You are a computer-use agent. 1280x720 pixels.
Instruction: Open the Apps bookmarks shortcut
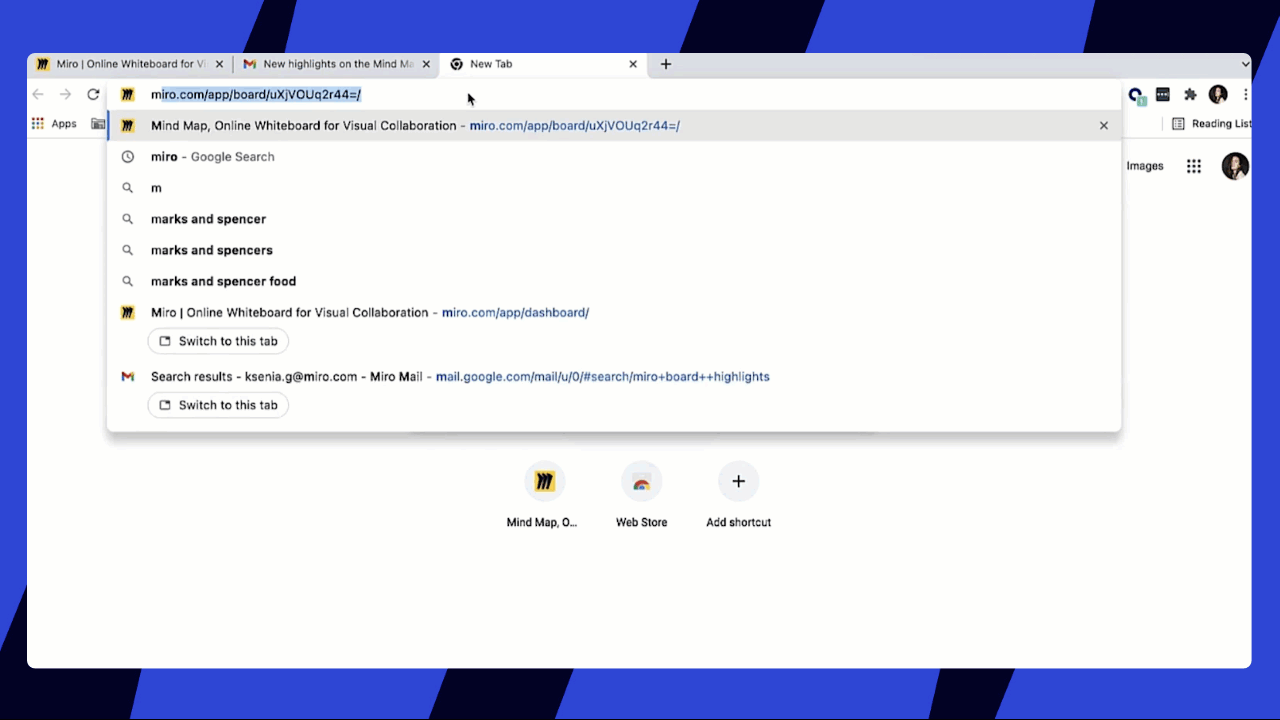[x=54, y=124]
